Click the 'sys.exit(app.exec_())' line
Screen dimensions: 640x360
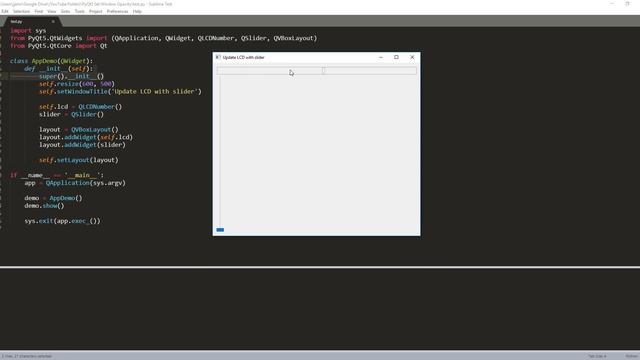point(62,221)
